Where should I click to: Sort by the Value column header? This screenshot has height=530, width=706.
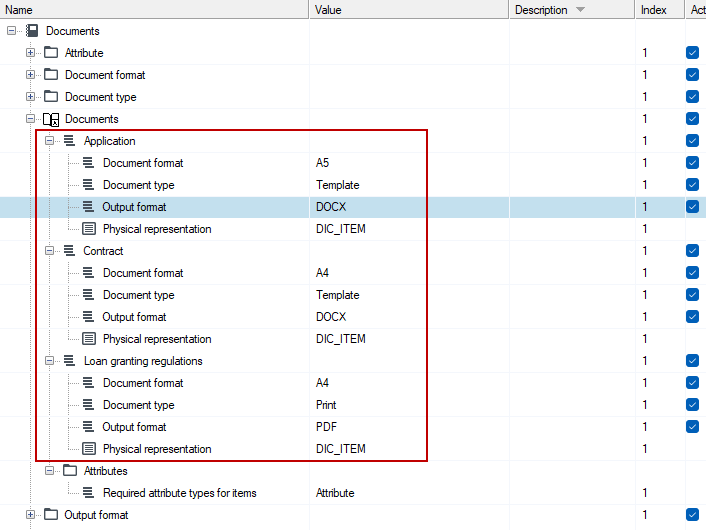pos(409,9)
